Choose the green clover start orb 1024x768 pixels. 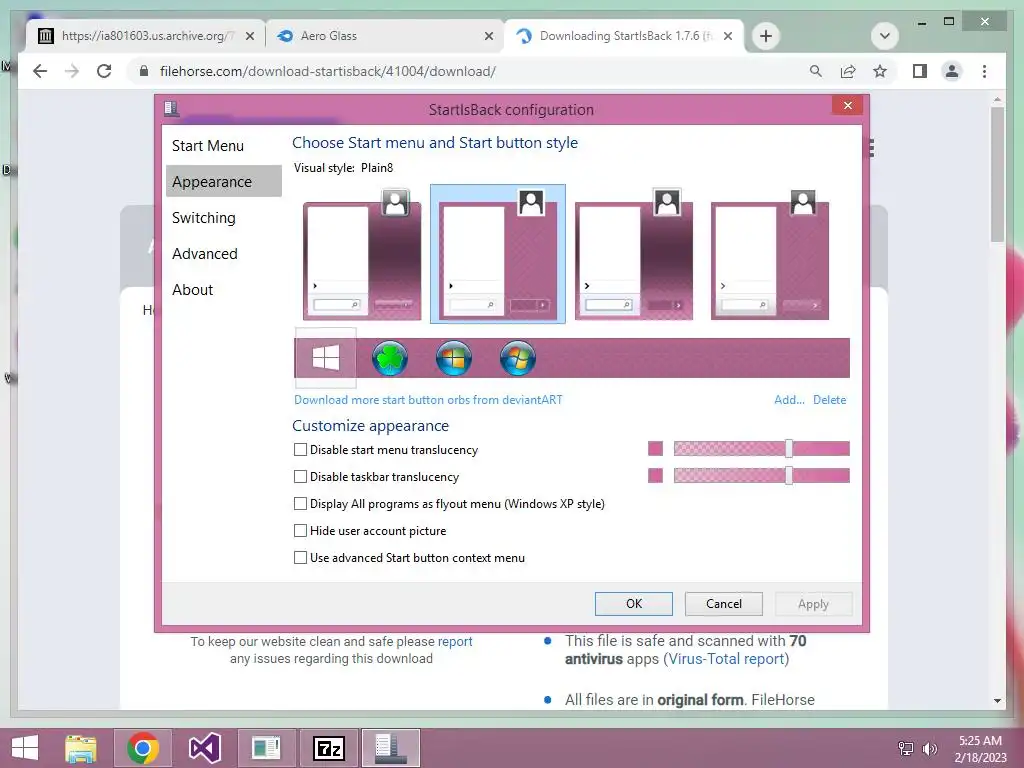[x=390, y=359]
